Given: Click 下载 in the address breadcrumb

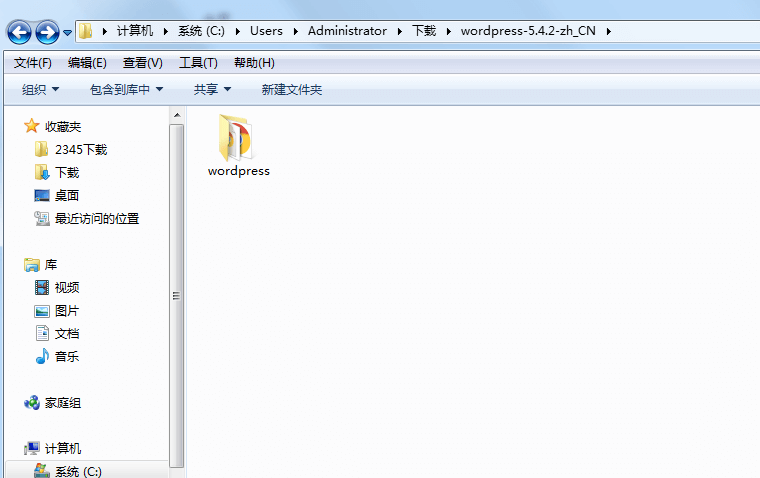Looking at the screenshot, I should 424,31.
